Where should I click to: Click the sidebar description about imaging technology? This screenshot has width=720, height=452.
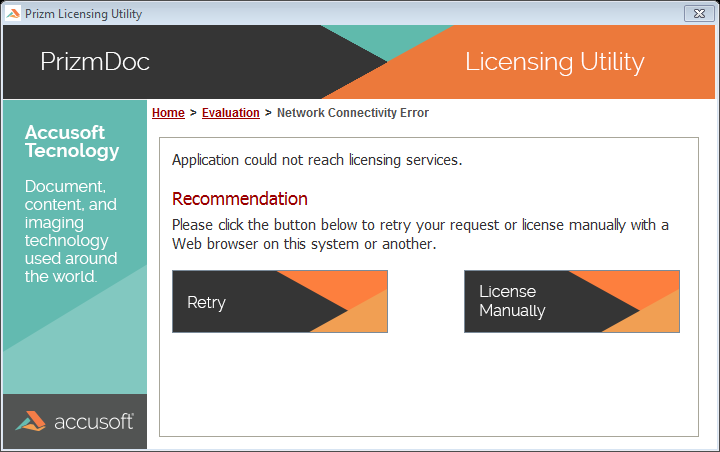(71, 231)
